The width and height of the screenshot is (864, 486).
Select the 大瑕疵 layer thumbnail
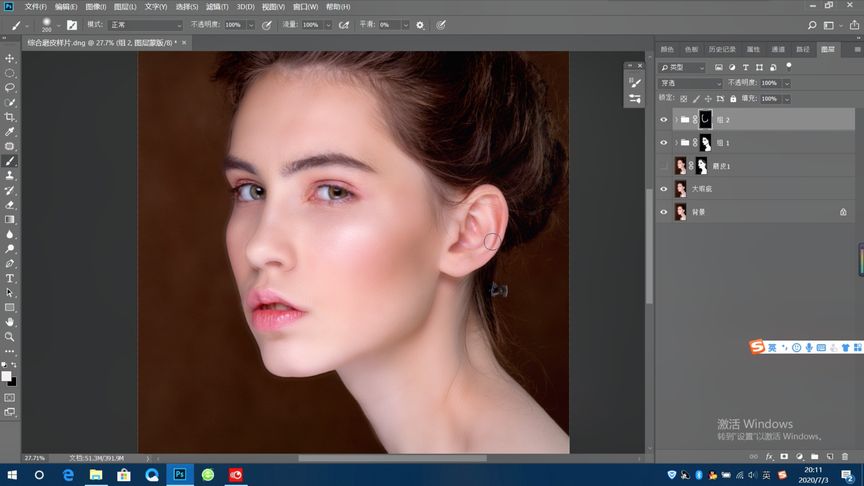click(681, 189)
